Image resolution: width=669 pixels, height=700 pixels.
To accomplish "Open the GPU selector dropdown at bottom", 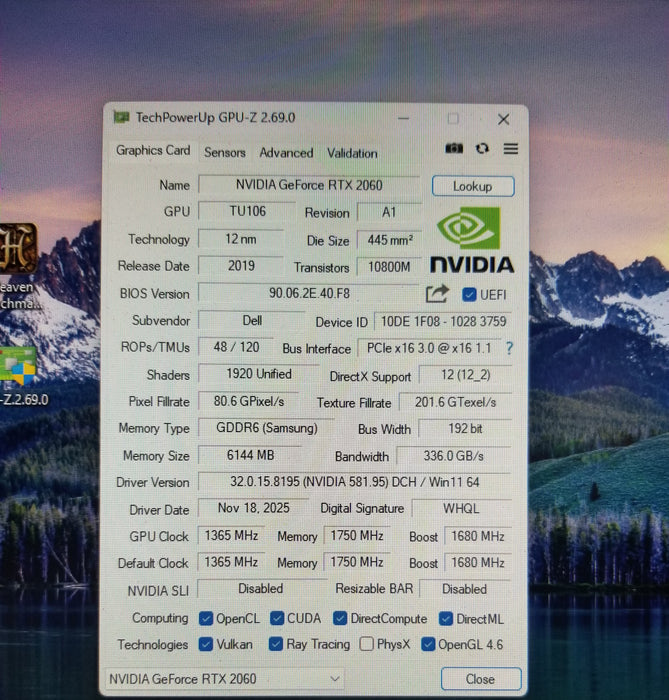I will [224, 679].
